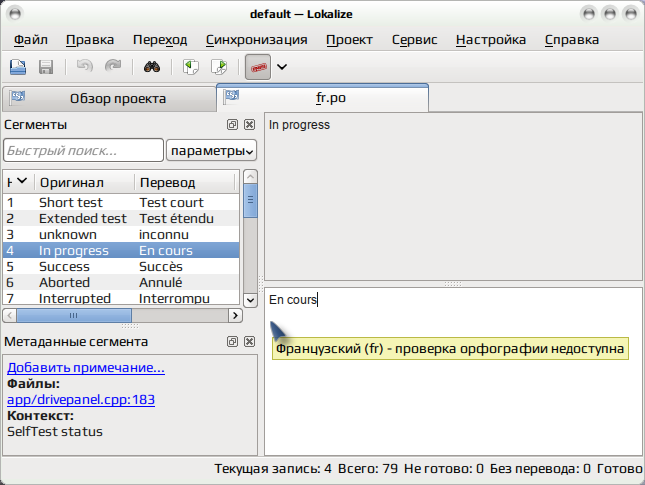Expand the toolbar overflow chevron
Screen dimensions: 645x485
click(282, 67)
